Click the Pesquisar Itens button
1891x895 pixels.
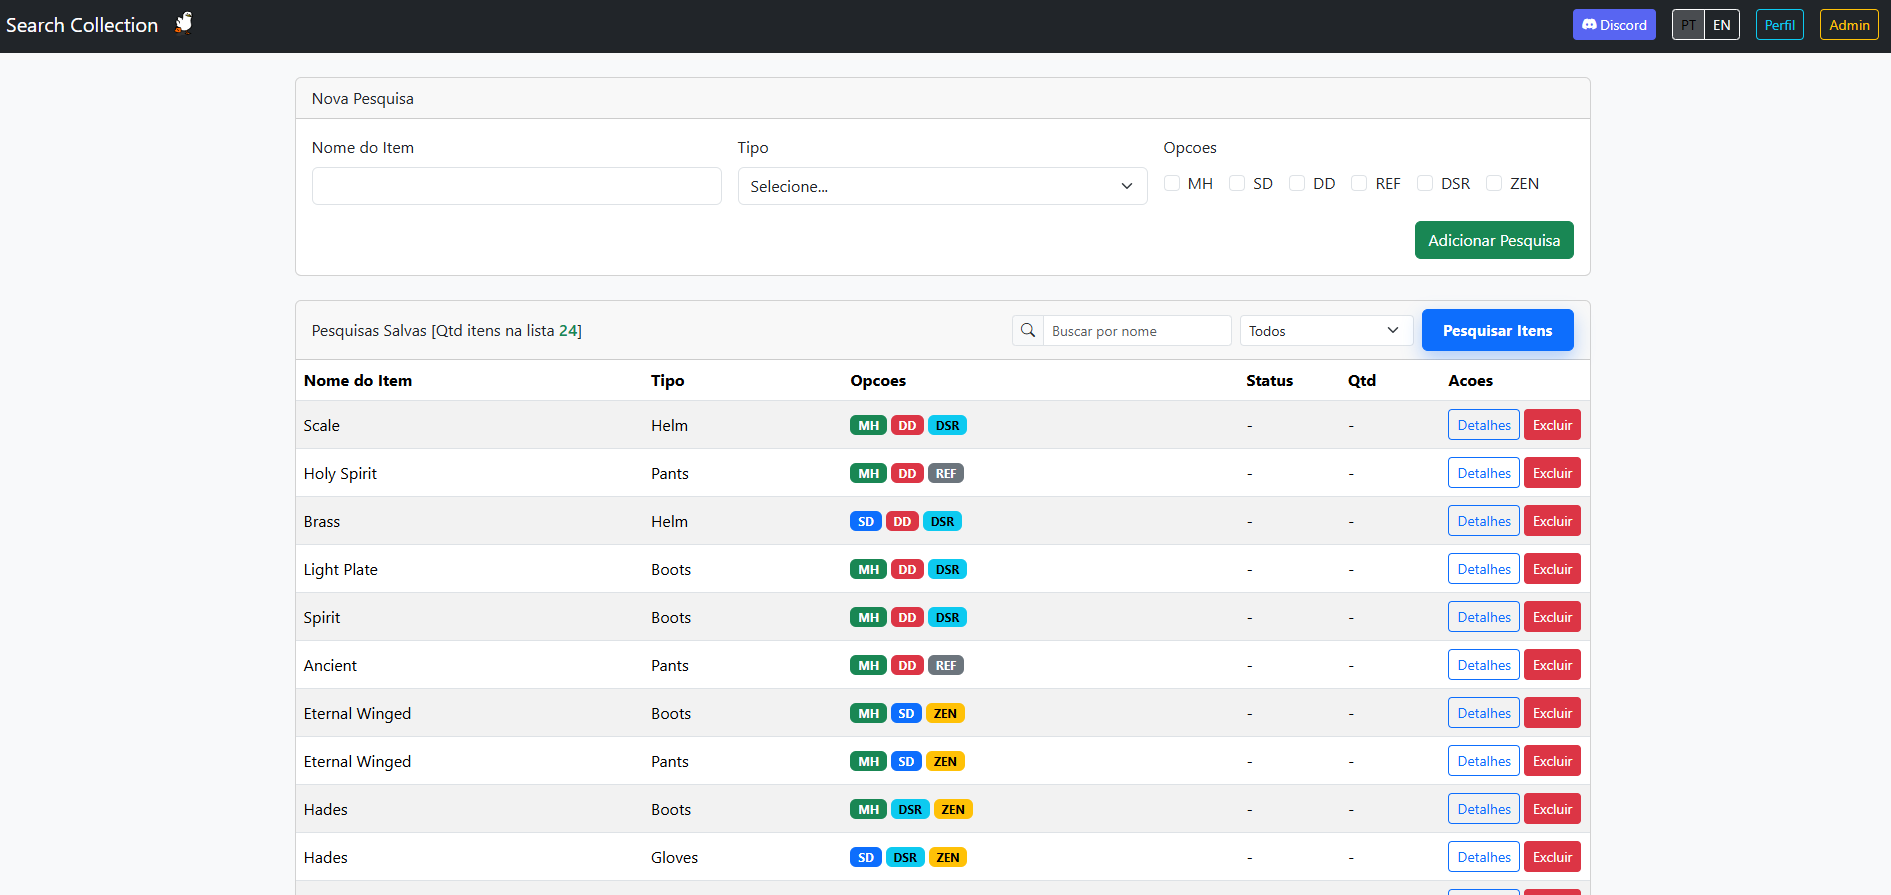click(x=1497, y=331)
